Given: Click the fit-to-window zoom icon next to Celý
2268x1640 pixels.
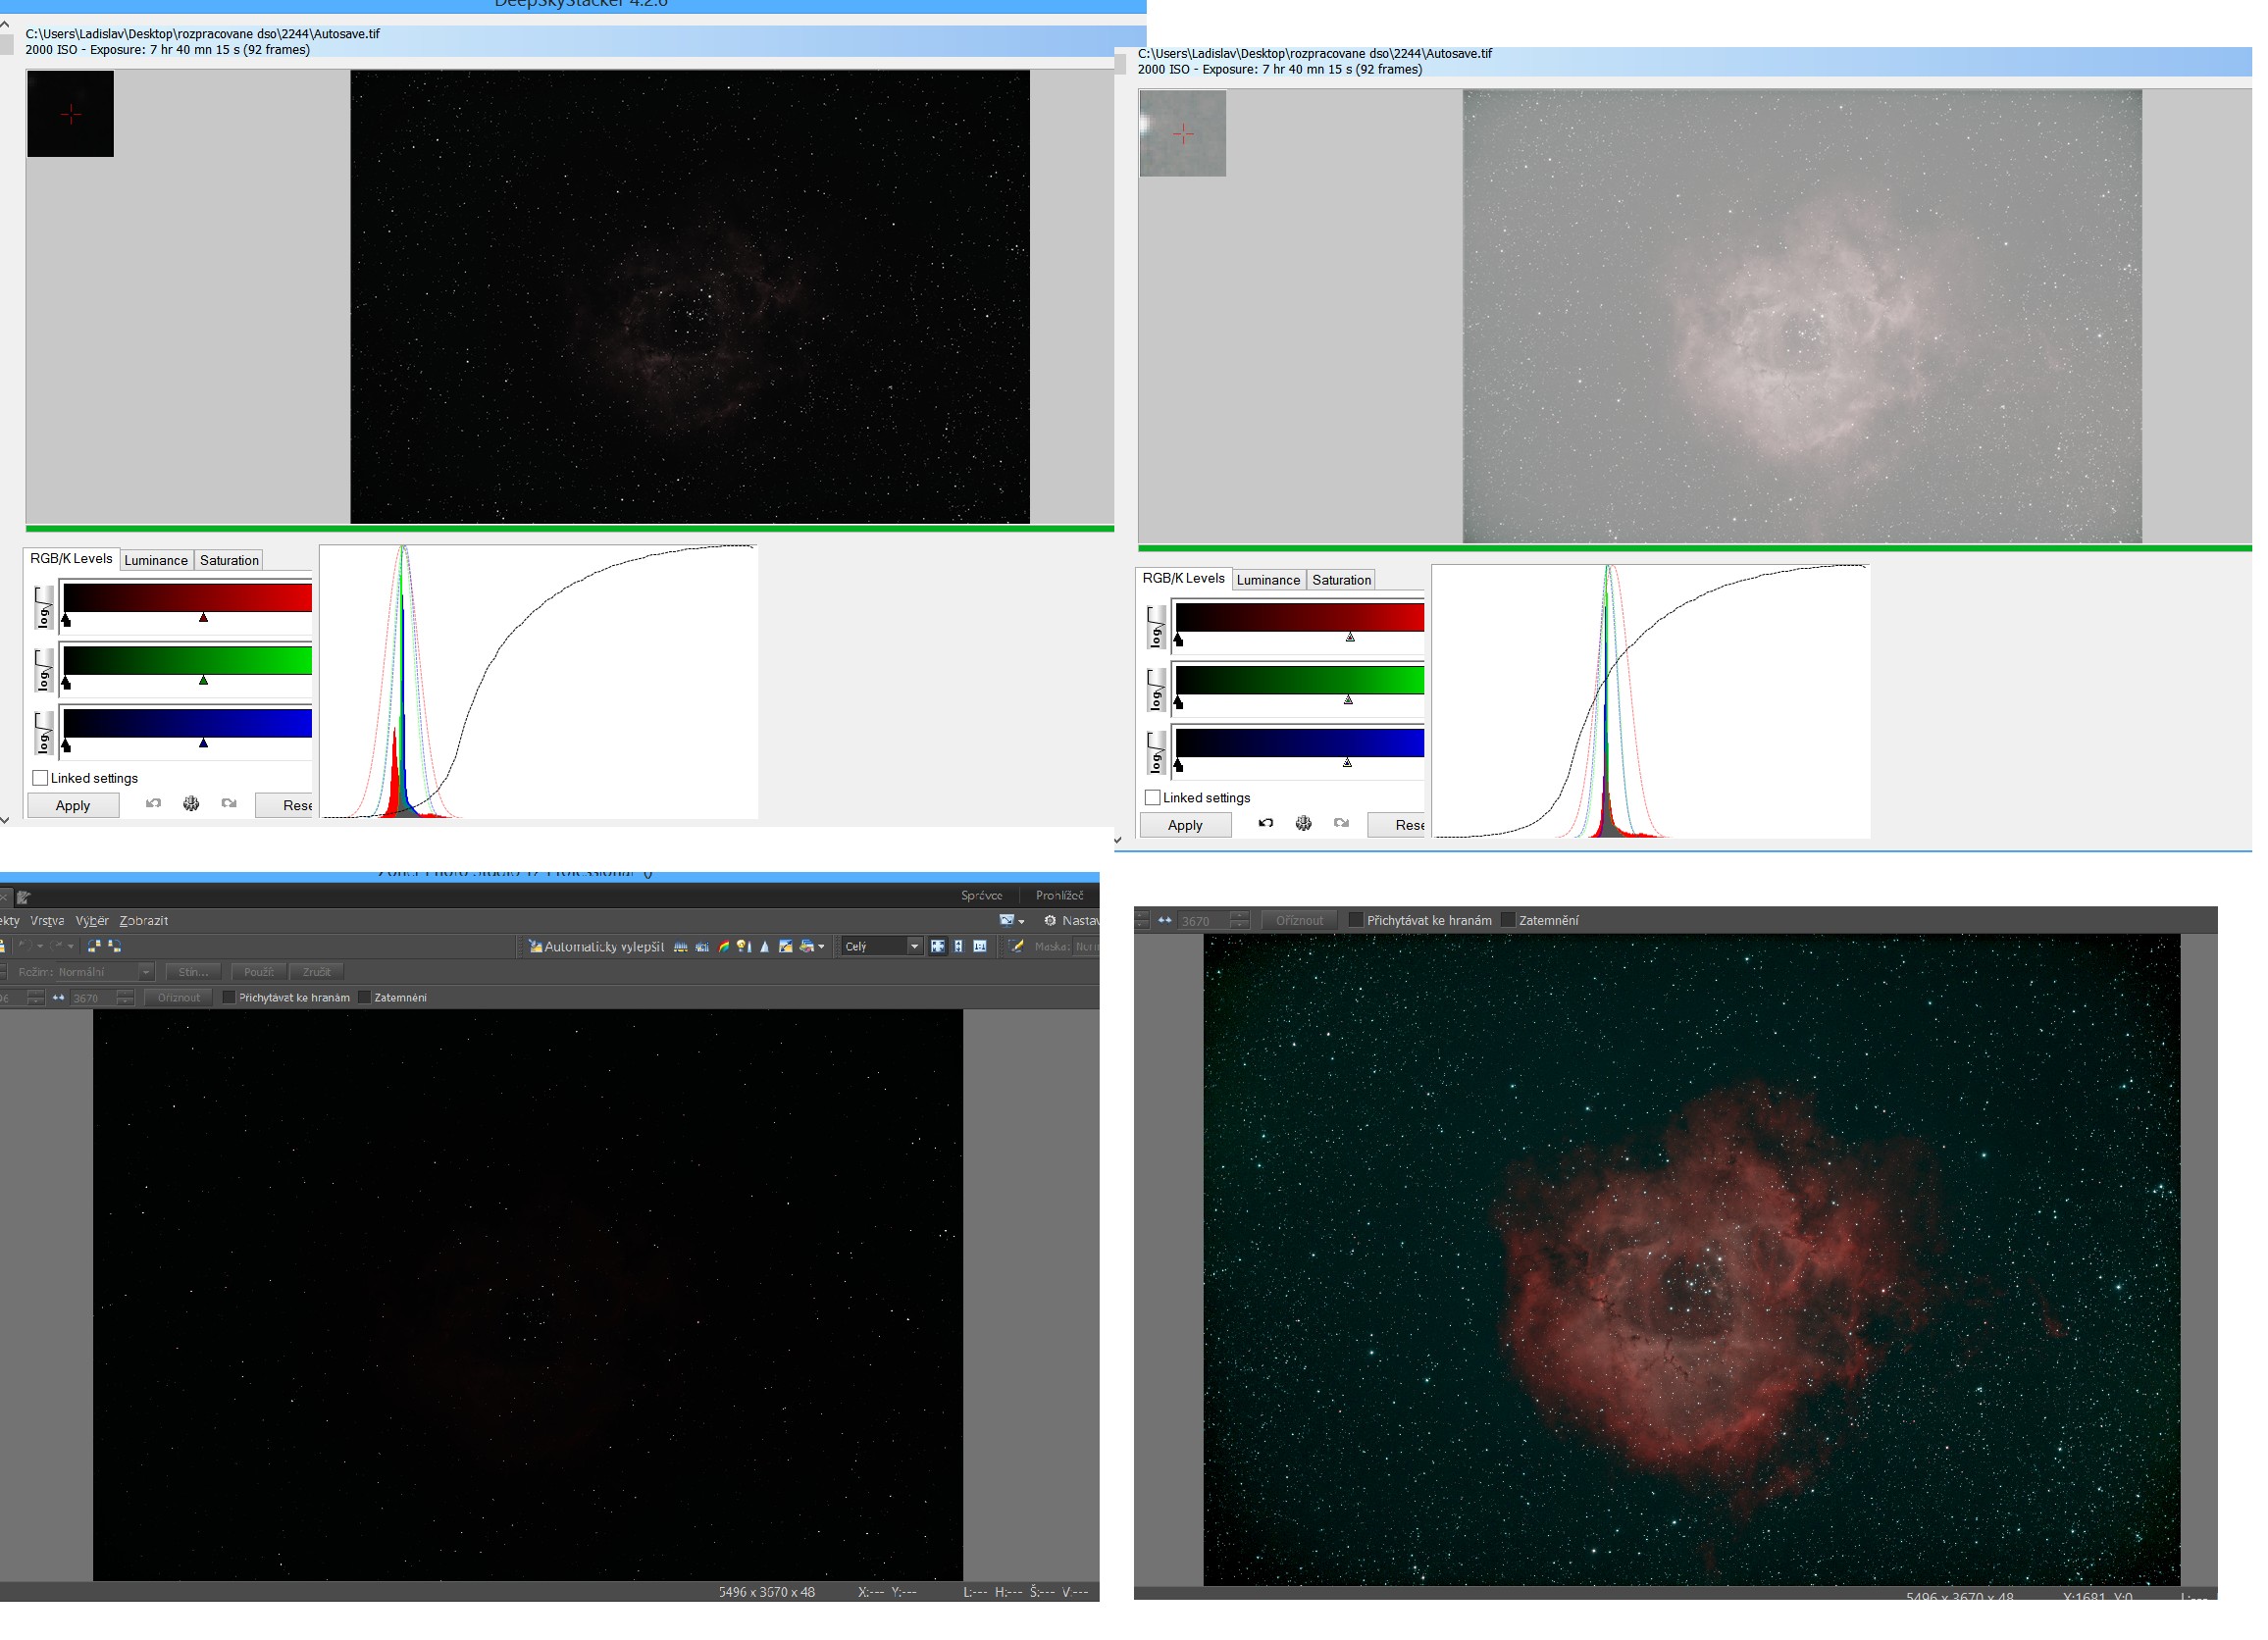Looking at the screenshot, I should [937, 946].
